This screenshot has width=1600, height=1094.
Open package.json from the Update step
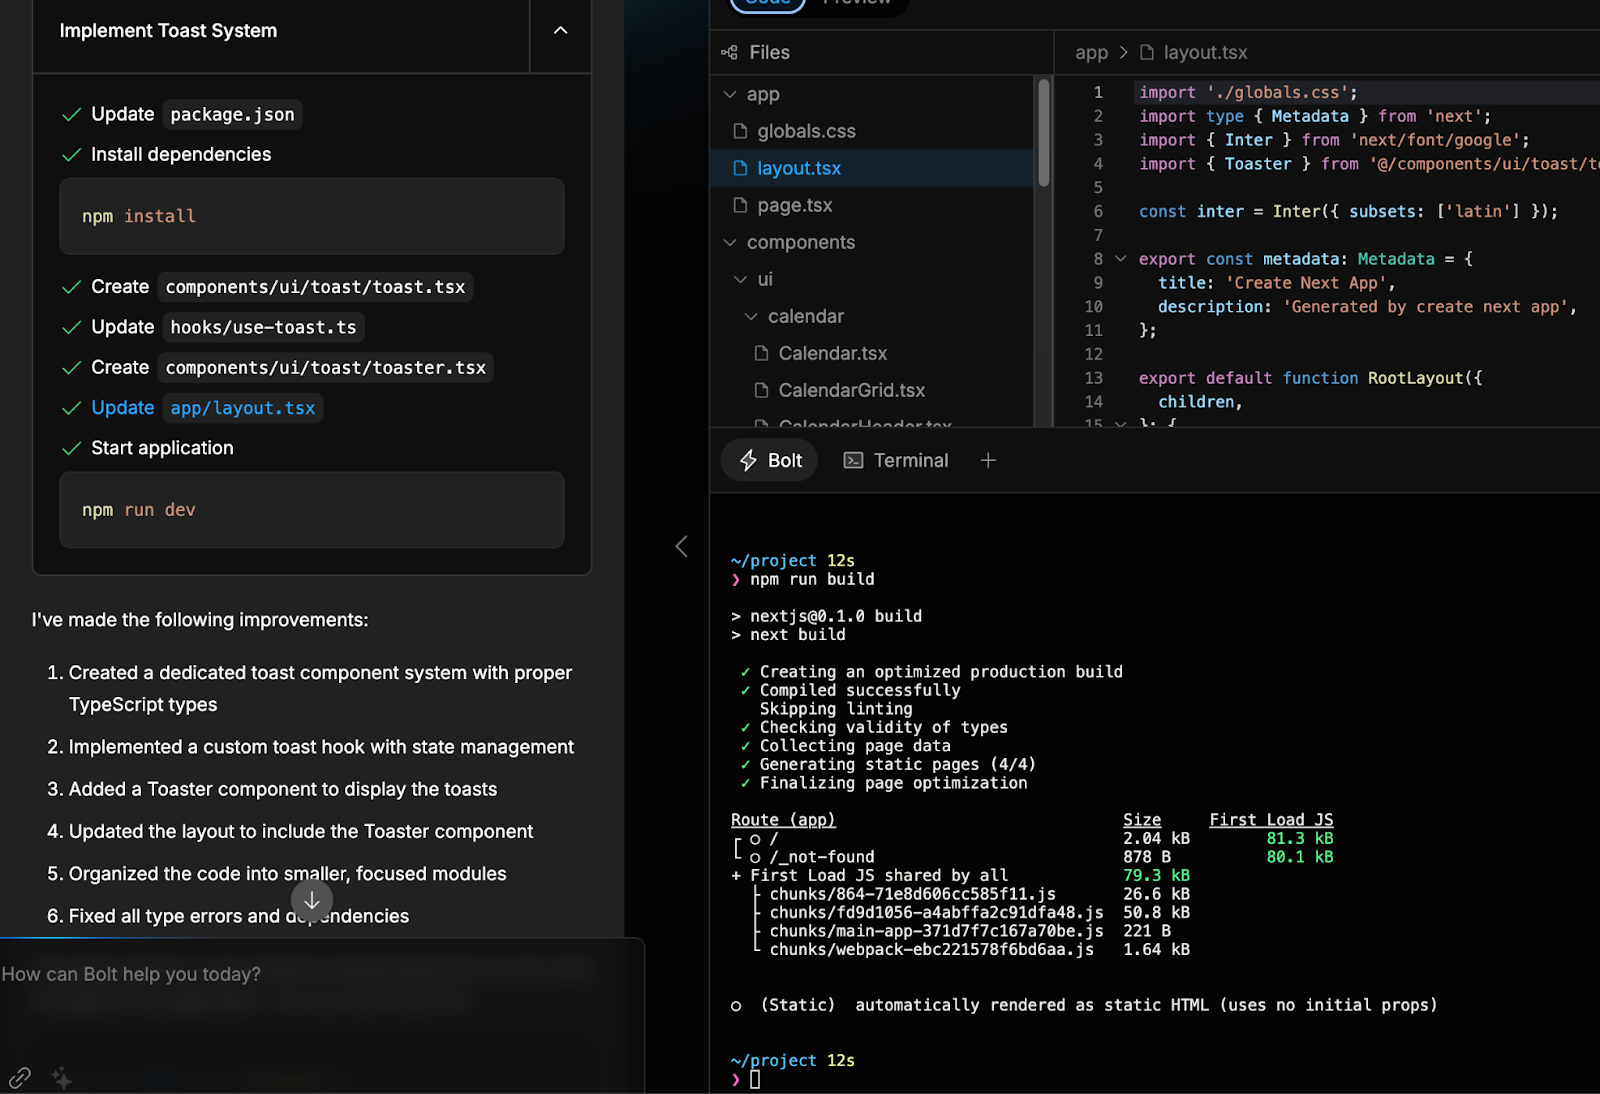(232, 114)
